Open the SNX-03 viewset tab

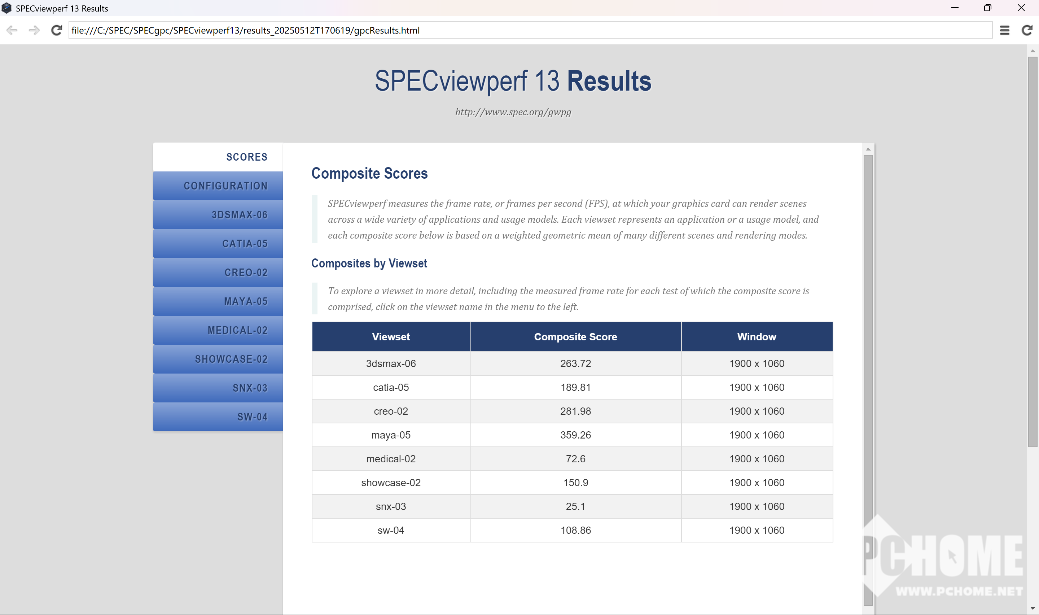(x=218, y=388)
